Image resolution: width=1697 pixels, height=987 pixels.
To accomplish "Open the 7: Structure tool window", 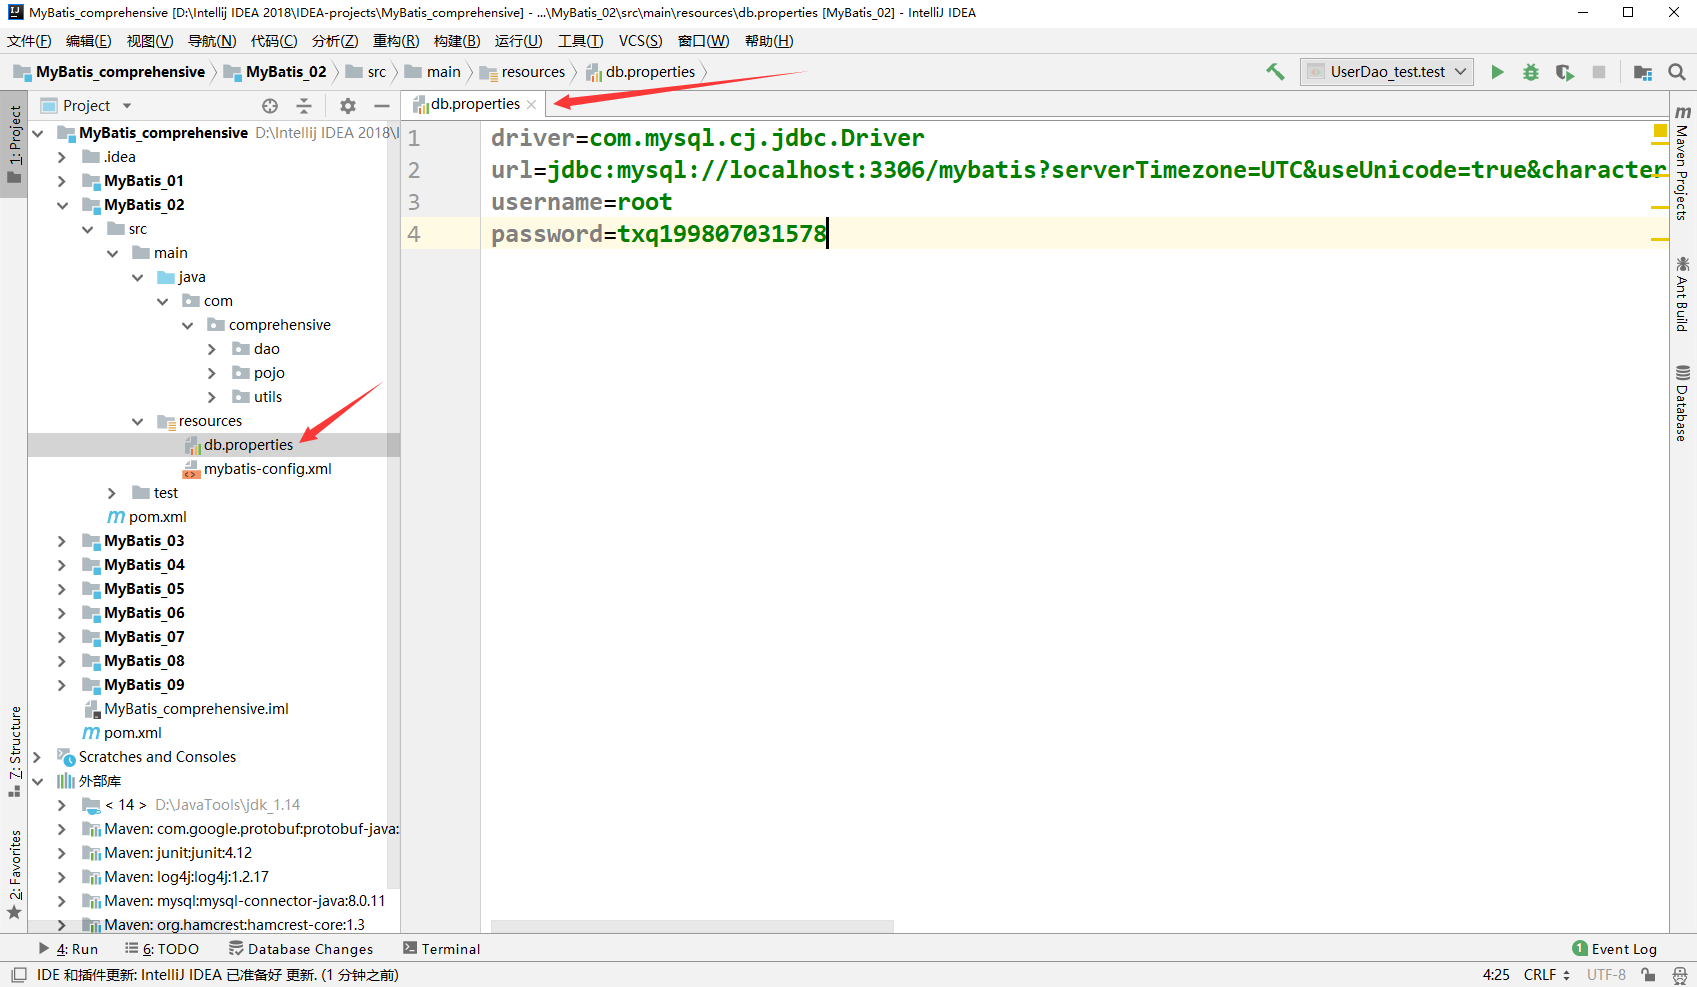I will [14, 751].
